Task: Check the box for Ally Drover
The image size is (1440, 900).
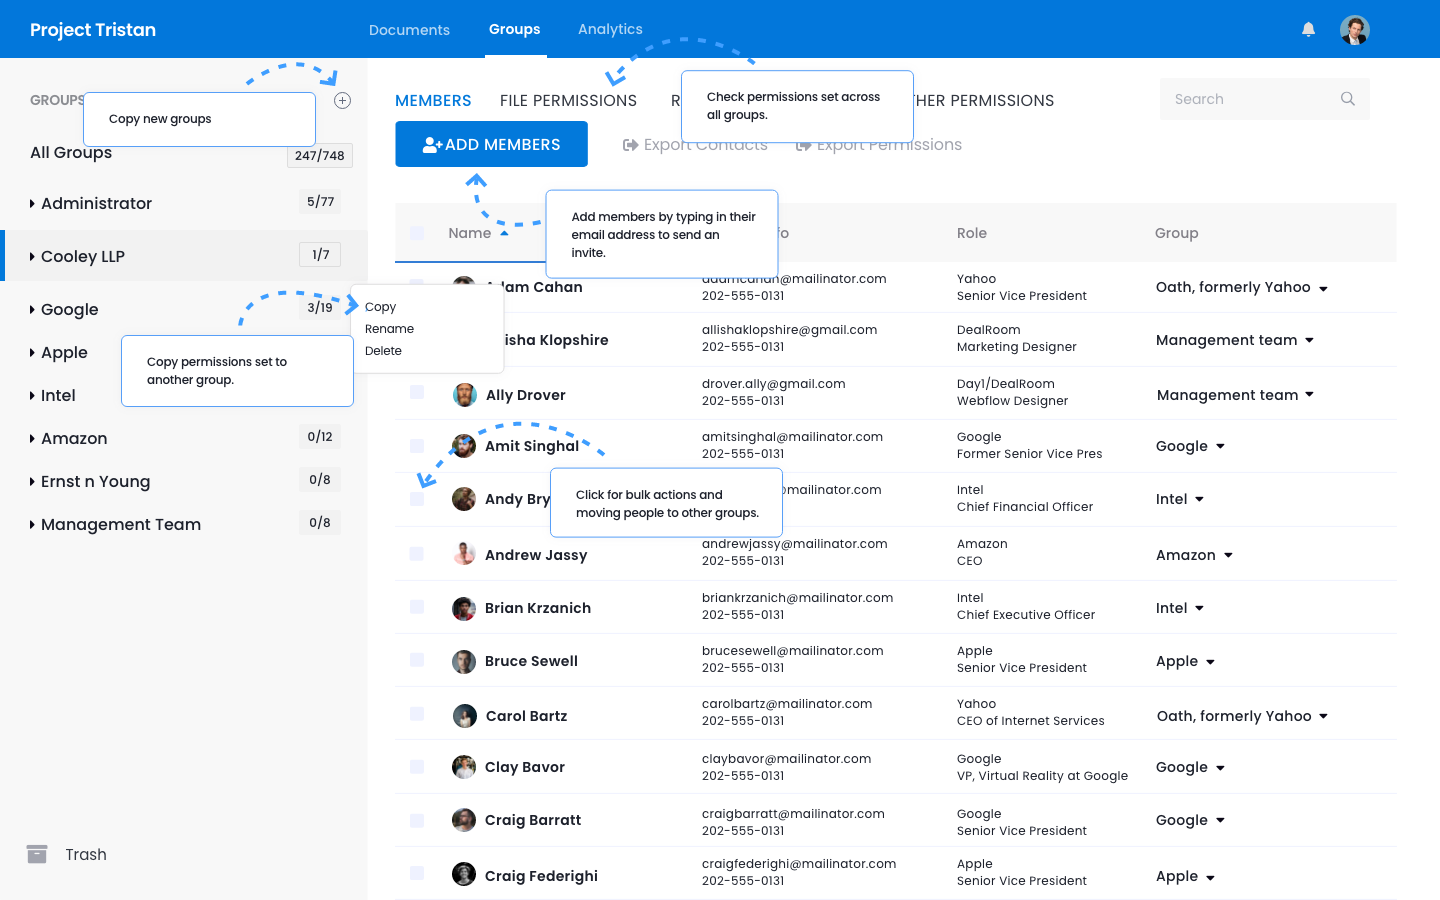Action: (x=417, y=392)
